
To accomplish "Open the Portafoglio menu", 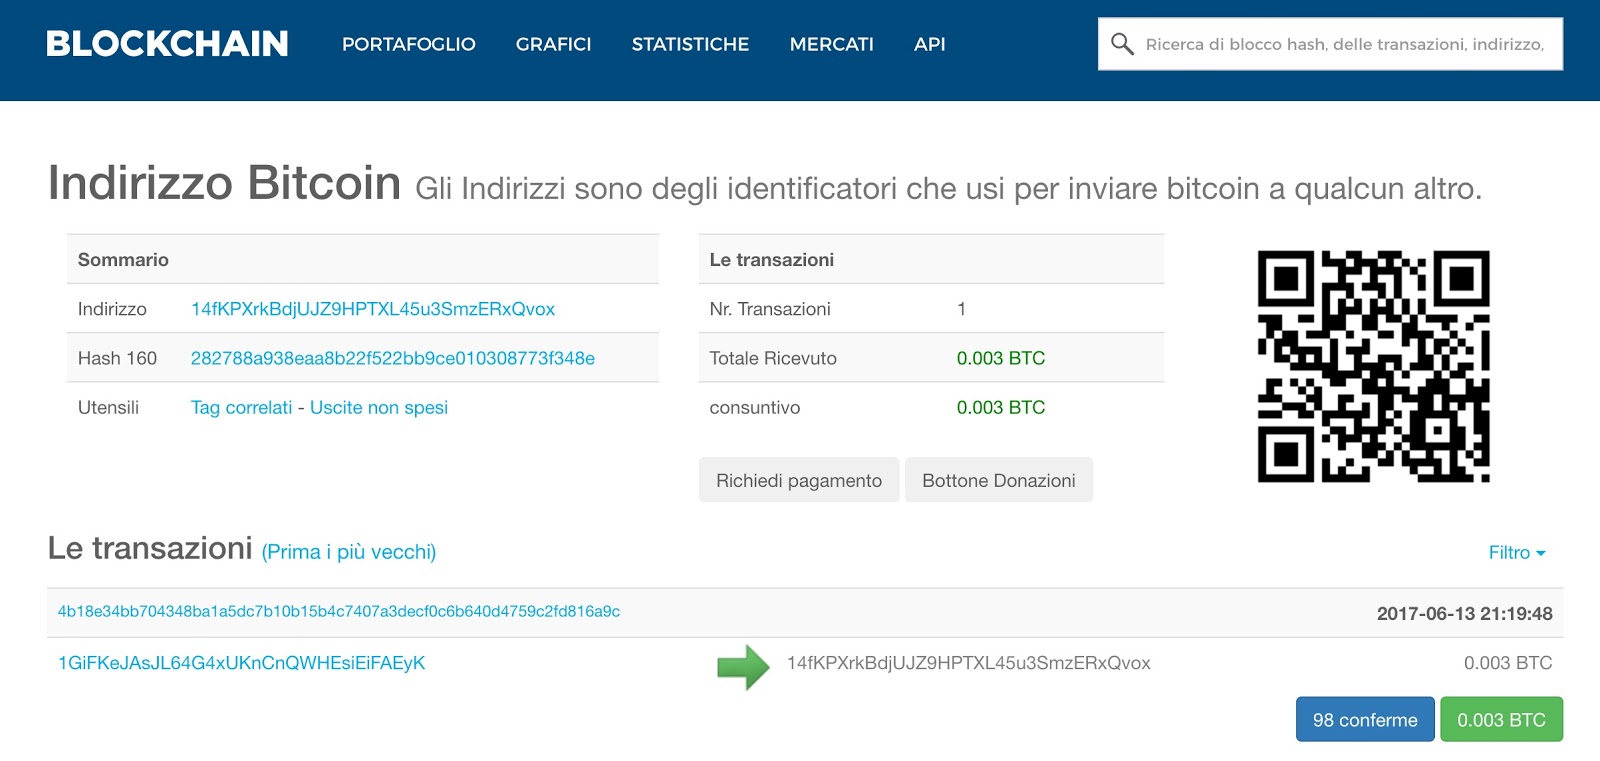I will point(409,44).
